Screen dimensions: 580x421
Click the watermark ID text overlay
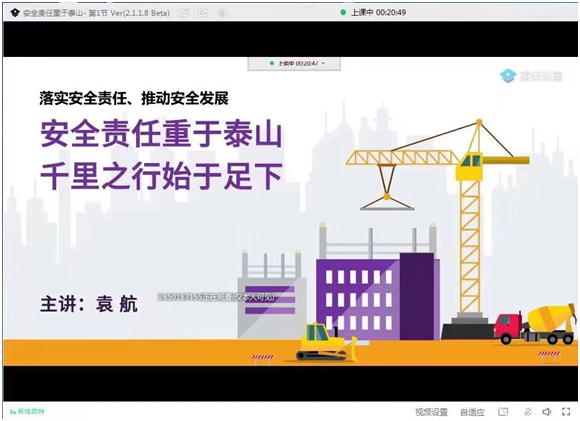click(217, 297)
